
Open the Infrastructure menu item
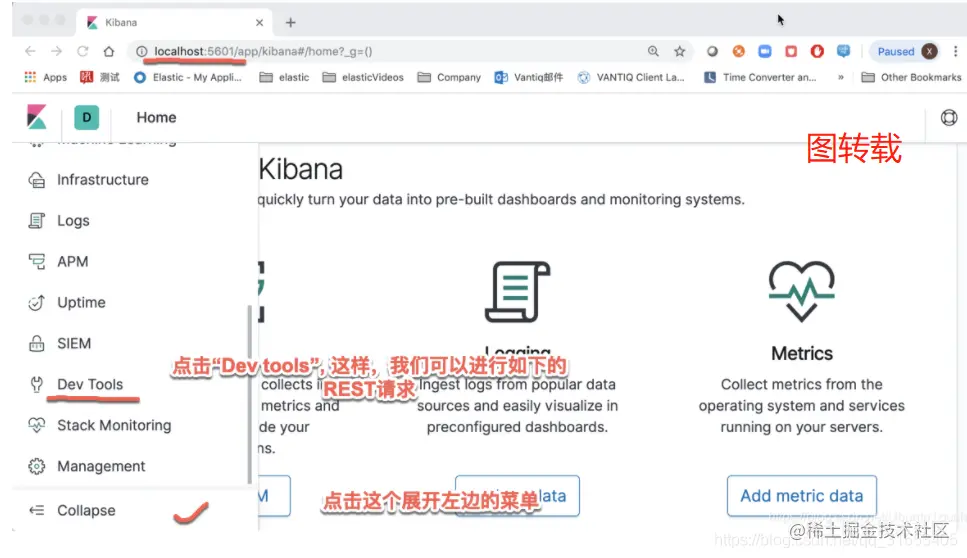click(x=103, y=180)
